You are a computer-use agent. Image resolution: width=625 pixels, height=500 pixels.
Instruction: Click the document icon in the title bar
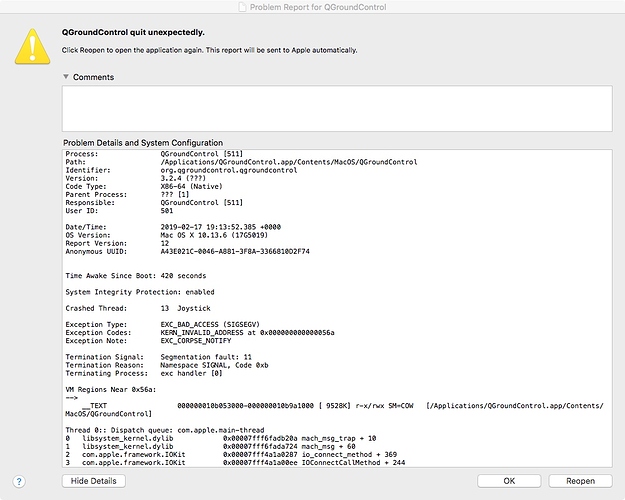coord(242,7)
